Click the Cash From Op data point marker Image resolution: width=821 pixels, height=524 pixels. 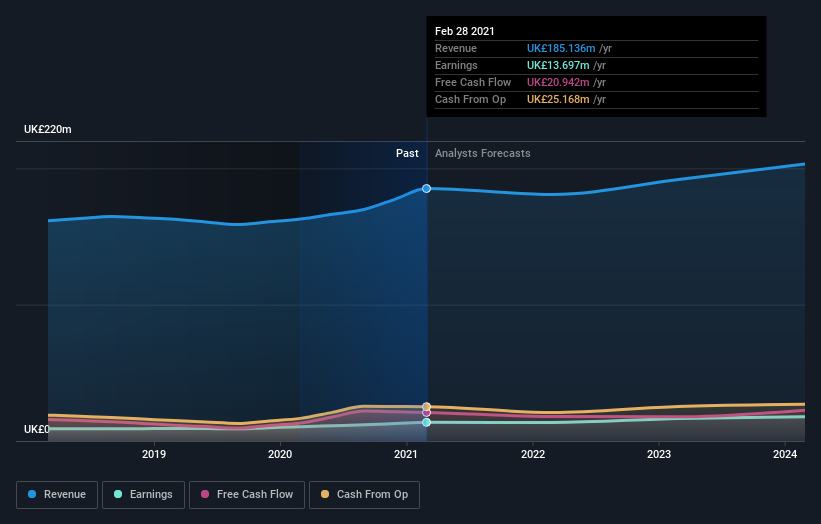(427, 407)
